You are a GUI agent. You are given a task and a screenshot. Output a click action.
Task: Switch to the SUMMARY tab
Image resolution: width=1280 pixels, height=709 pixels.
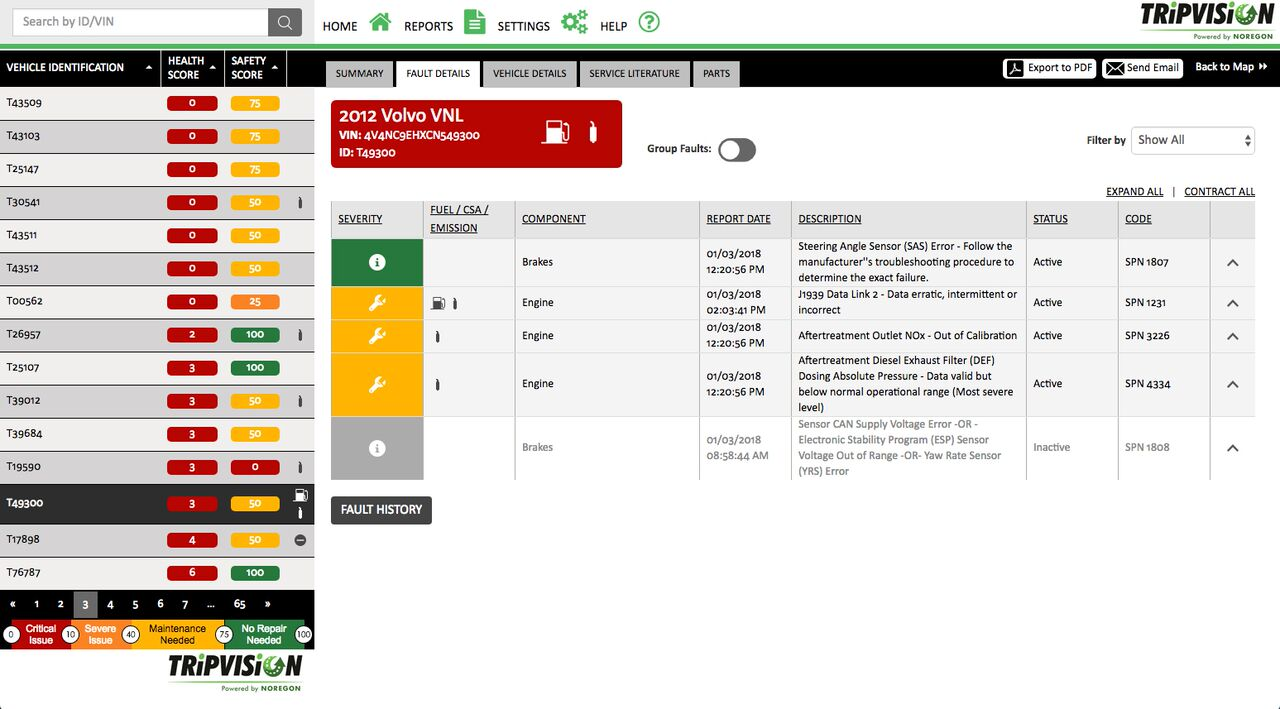[x=359, y=73]
